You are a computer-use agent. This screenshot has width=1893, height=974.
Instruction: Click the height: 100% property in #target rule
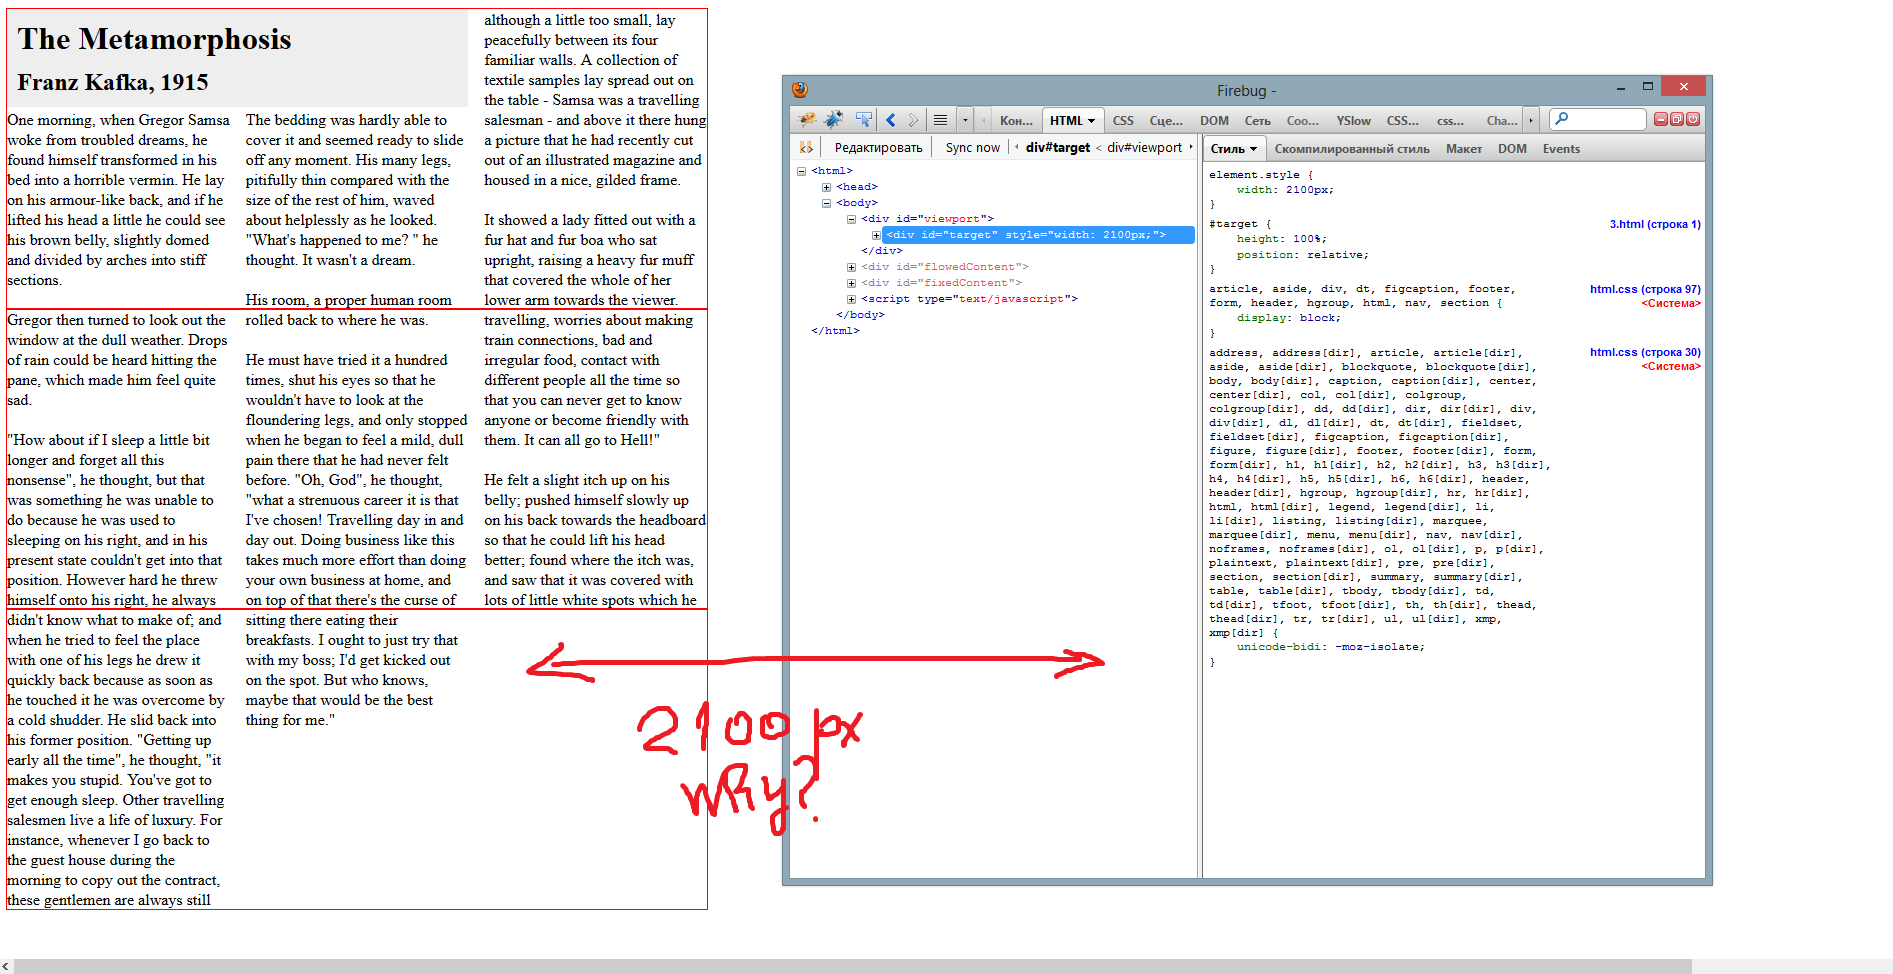tap(1281, 239)
